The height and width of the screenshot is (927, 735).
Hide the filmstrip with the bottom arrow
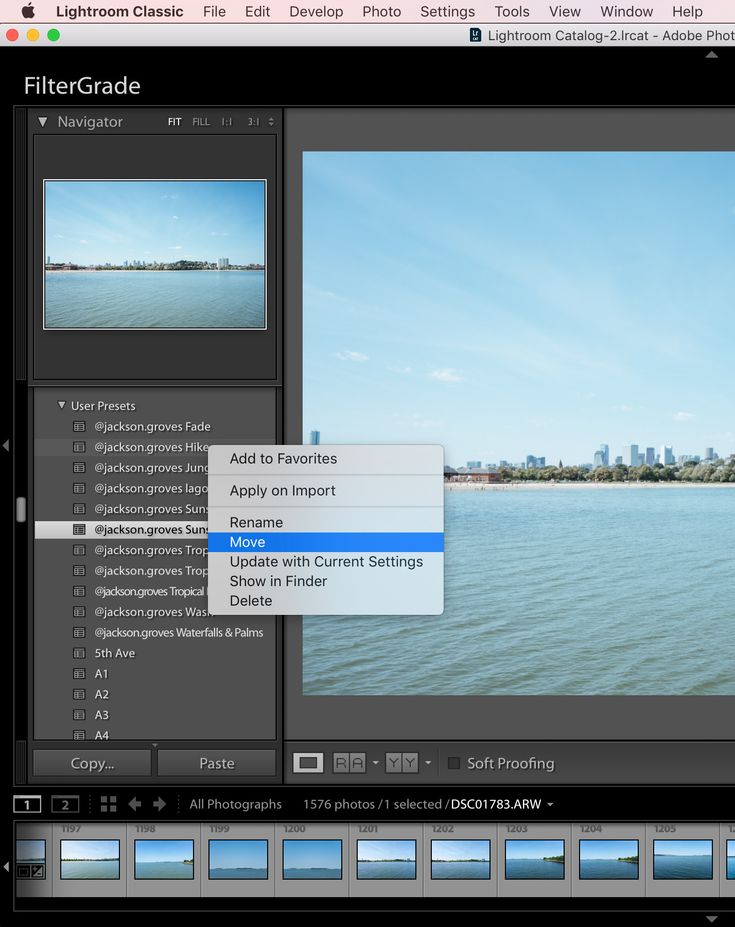pyautogui.click(x=712, y=919)
